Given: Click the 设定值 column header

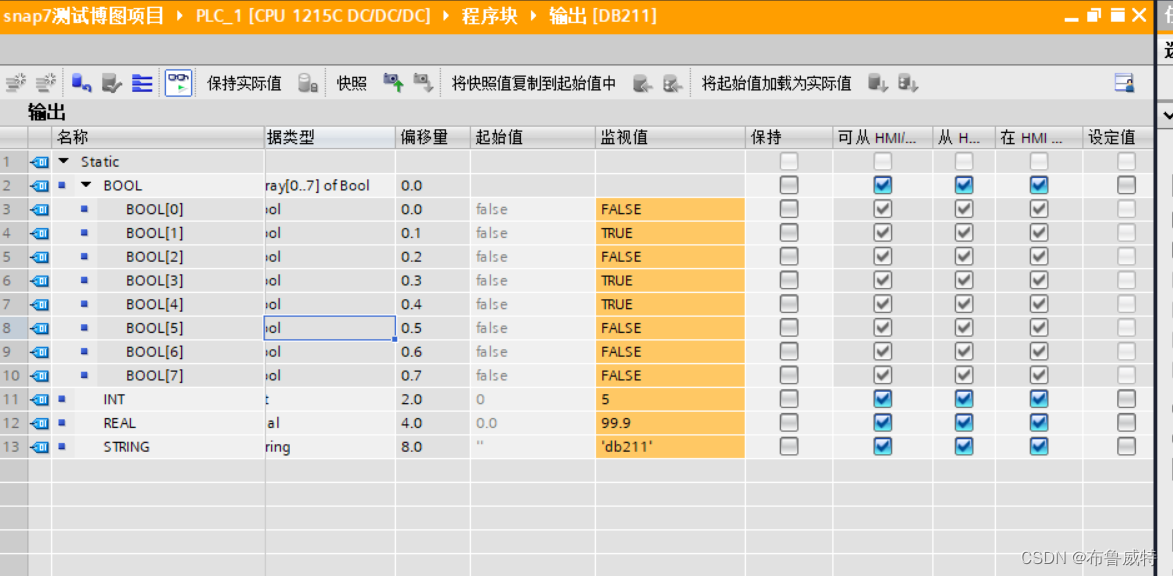Looking at the screenshot, I should point(1118,137).
